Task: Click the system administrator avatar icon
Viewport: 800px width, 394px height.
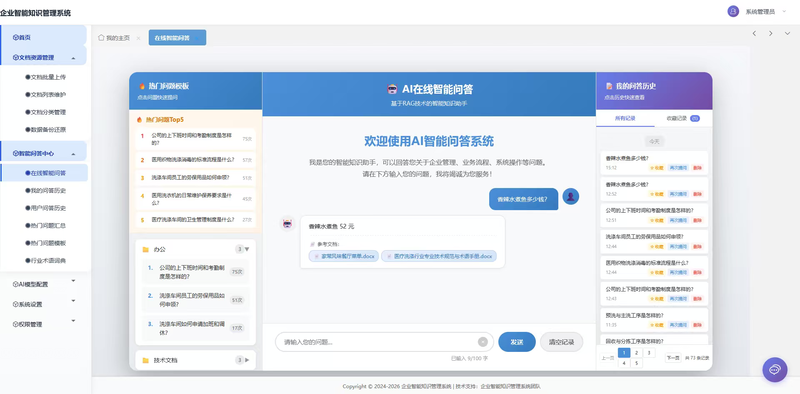Action: click(733, 11)
